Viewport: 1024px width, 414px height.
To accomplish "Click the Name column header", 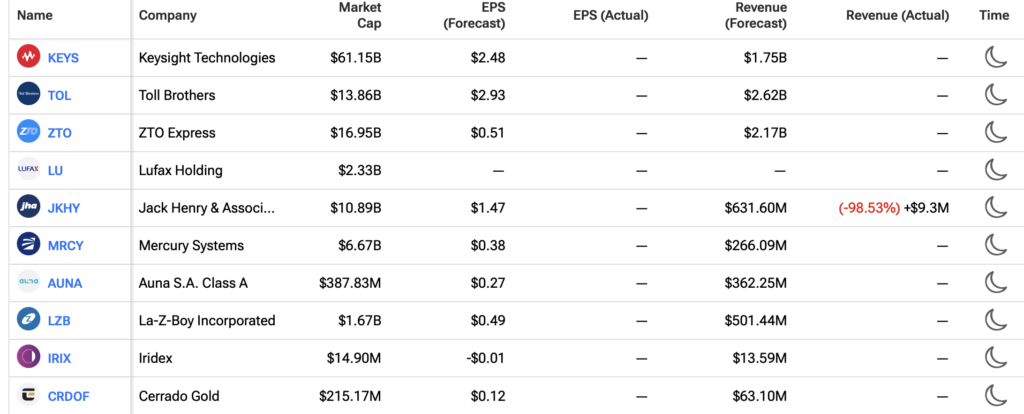I will click(x=35, y=15).
